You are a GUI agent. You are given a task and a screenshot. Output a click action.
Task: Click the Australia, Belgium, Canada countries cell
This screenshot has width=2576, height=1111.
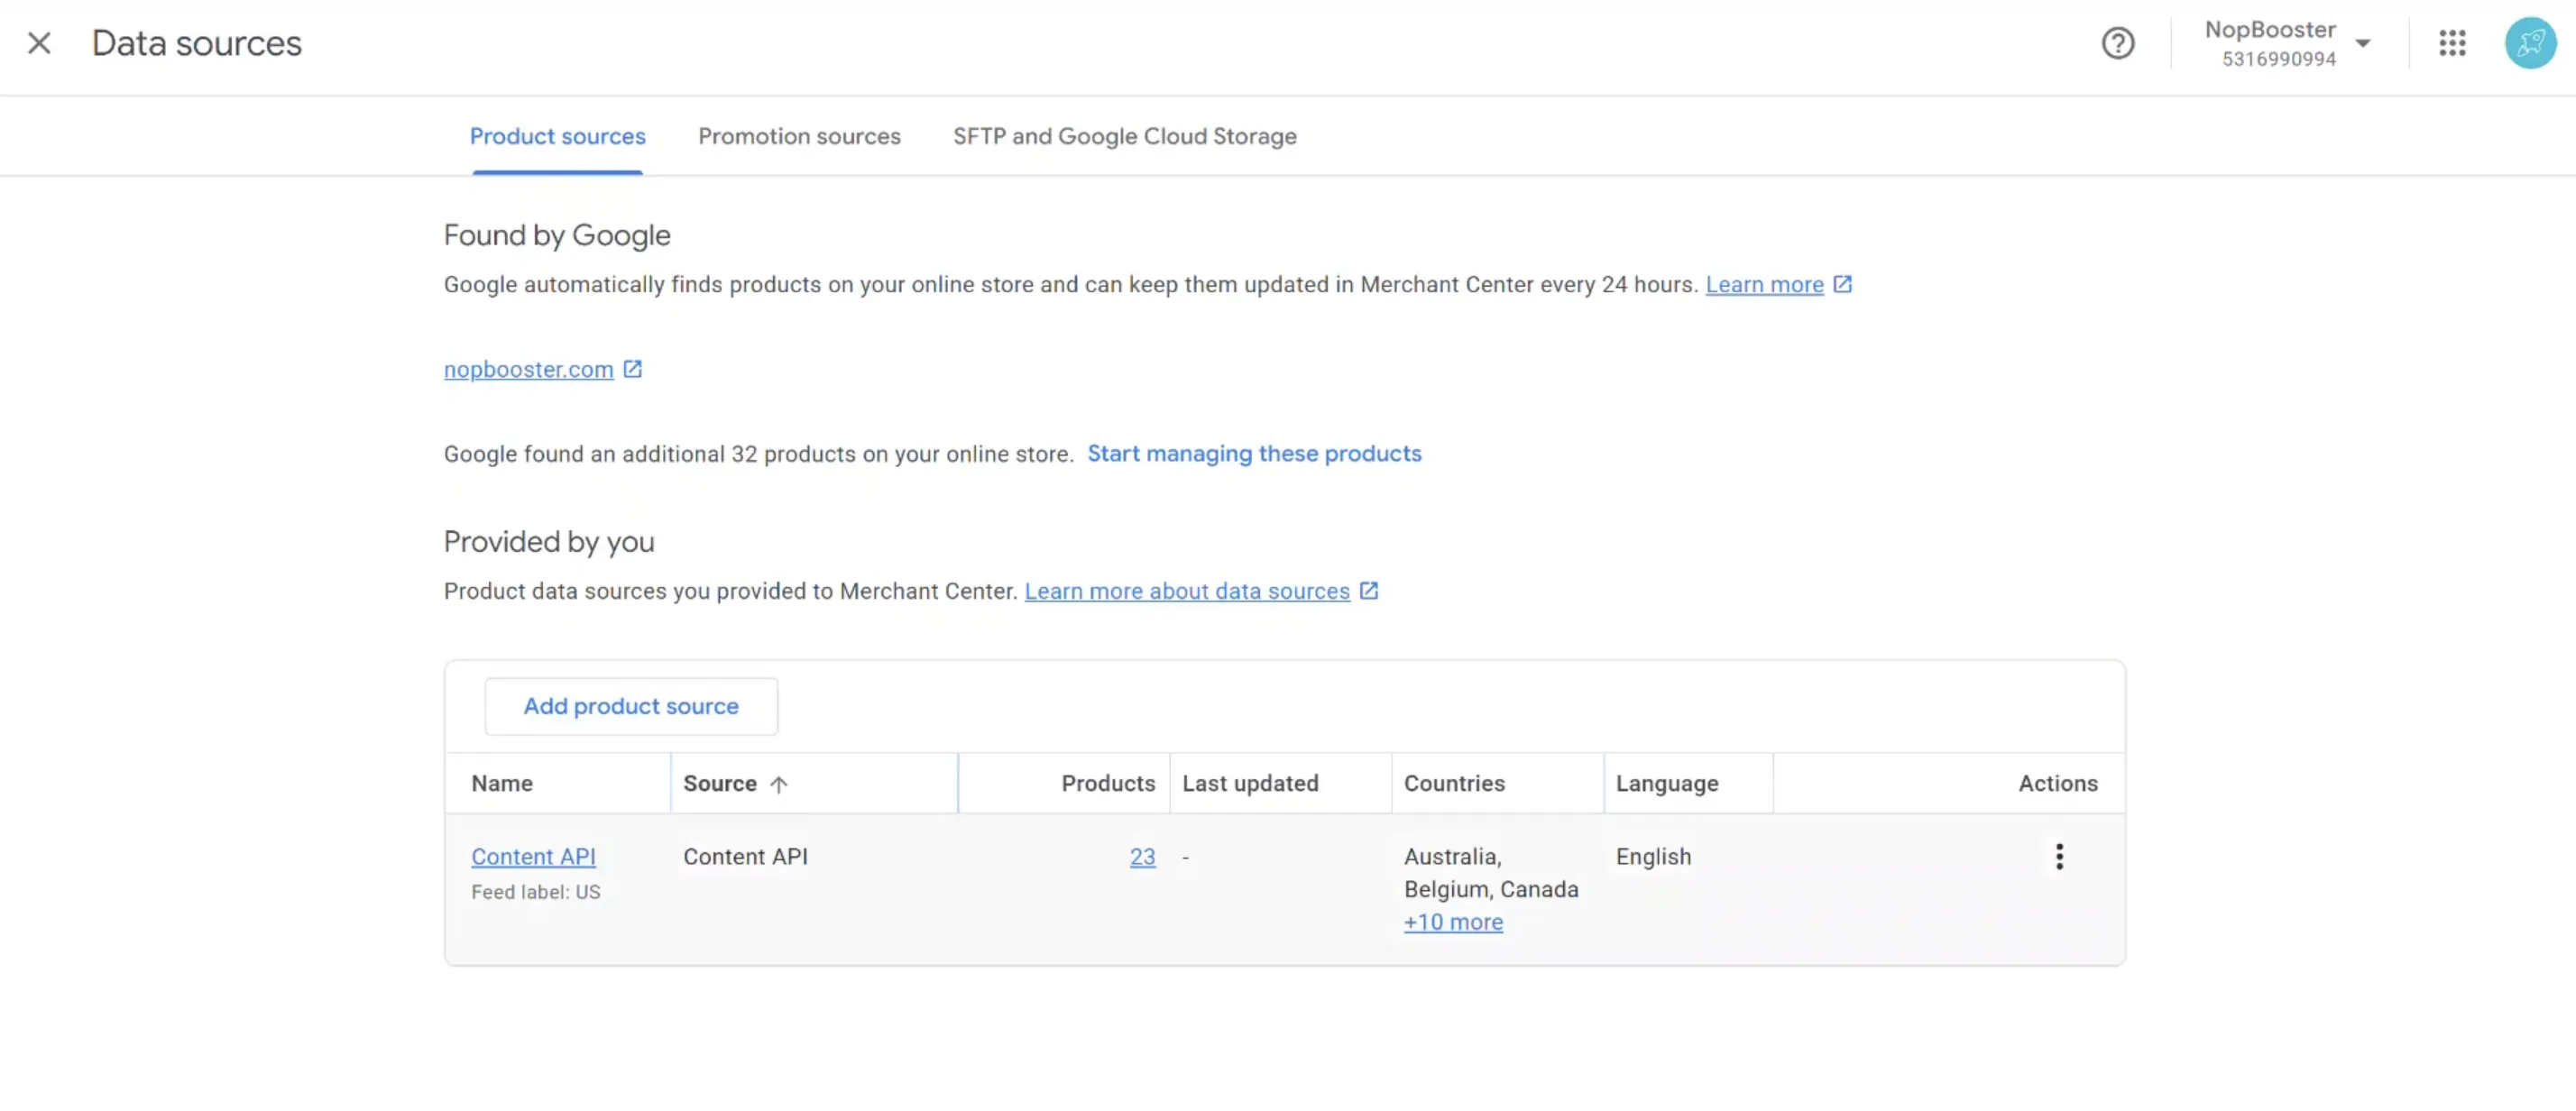click(1490, 872)
